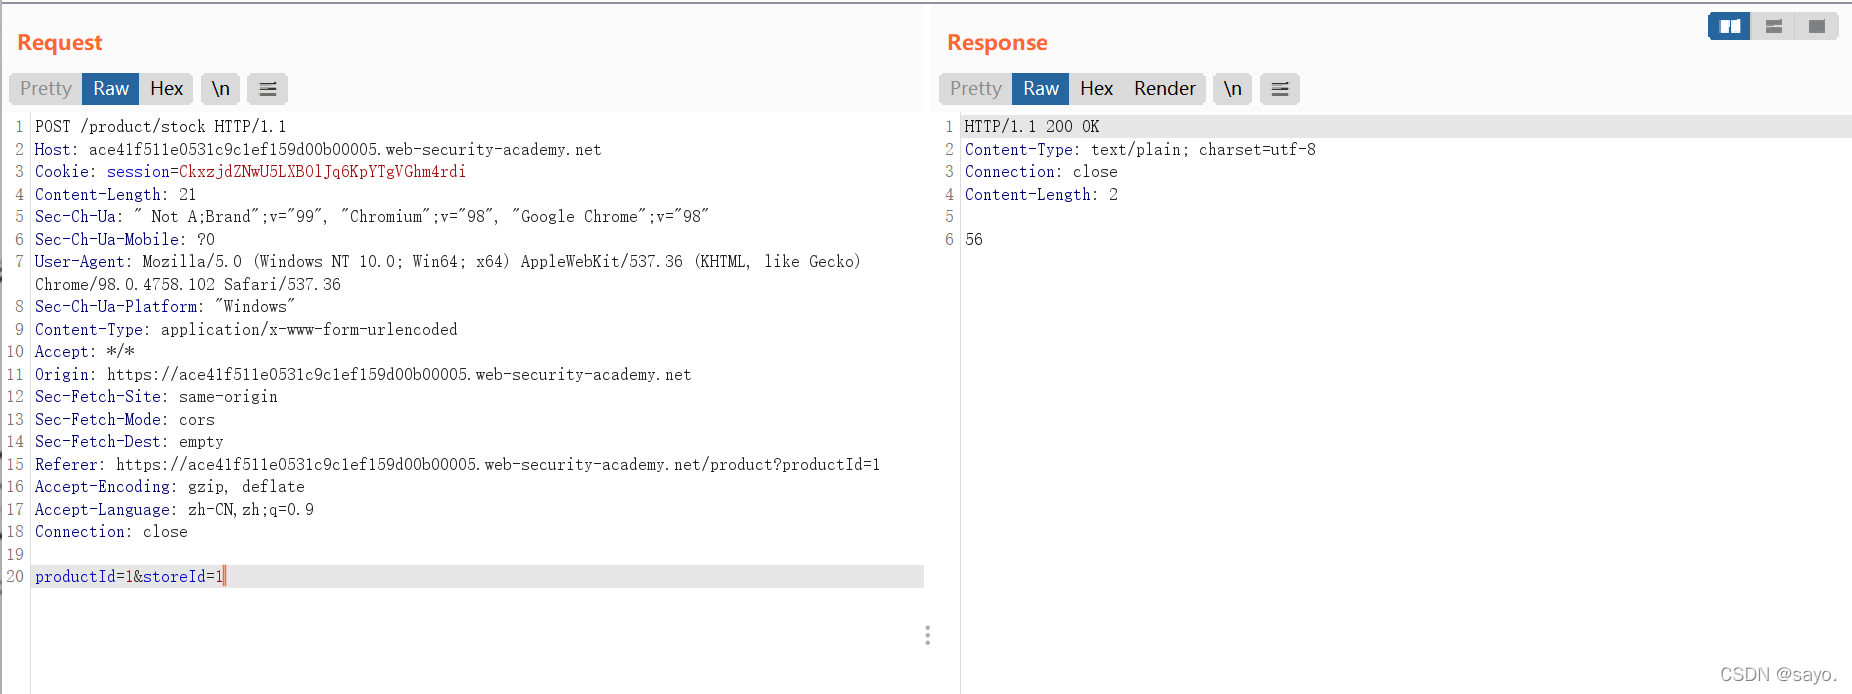Click the request Connection: close line
The width and height of the screenshot is (1852, 694).
[111, 532]
